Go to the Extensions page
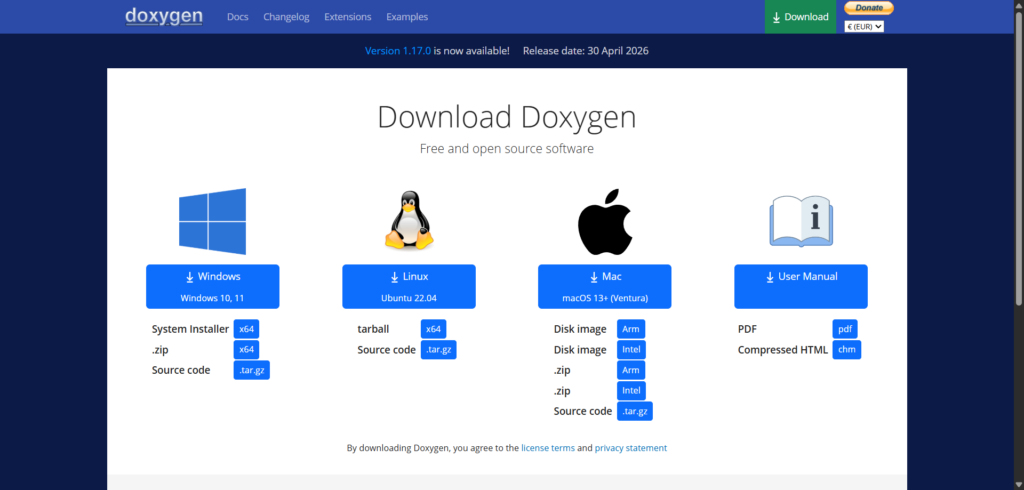The width and height of the screenshot is (1024, 490). pyautogui.click(x=347, y=17)
